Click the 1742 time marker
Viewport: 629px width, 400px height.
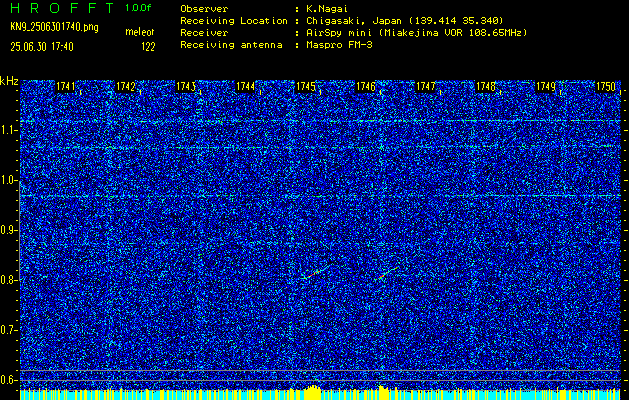(x=126, y=86)
